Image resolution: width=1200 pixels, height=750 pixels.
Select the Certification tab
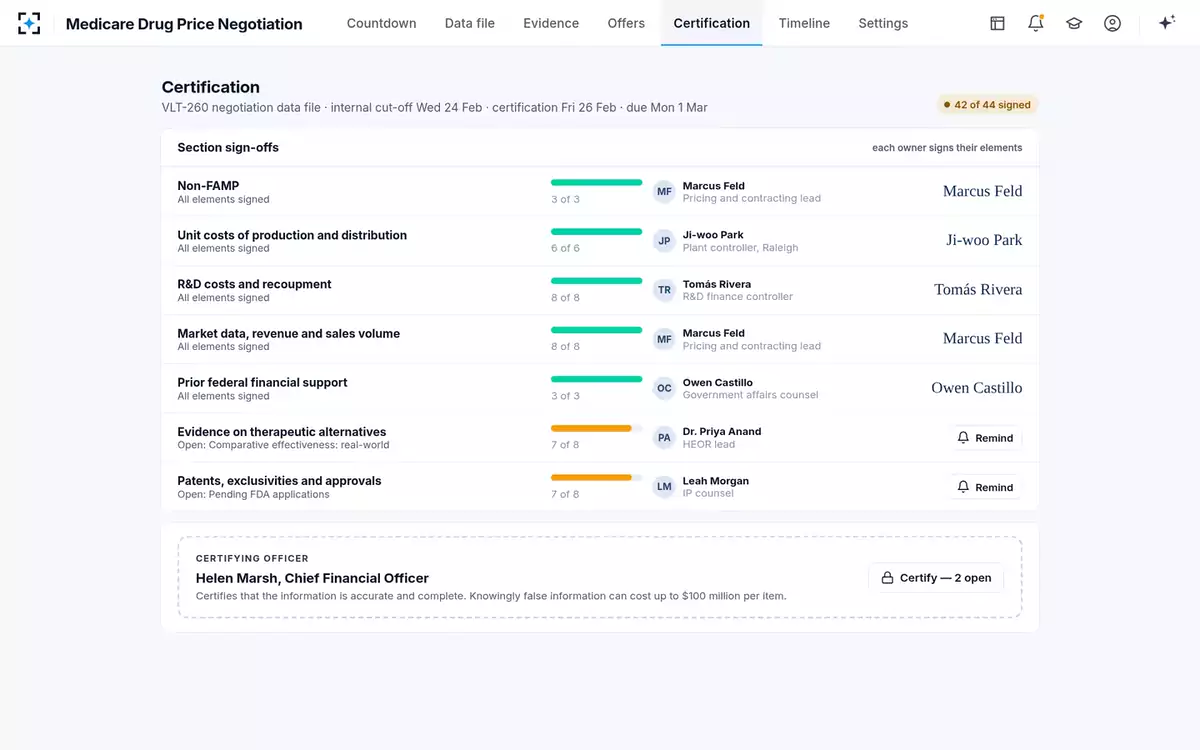[712, 23]
